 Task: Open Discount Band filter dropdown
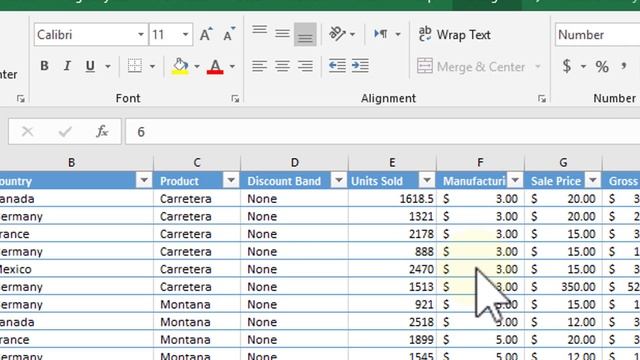339,180
